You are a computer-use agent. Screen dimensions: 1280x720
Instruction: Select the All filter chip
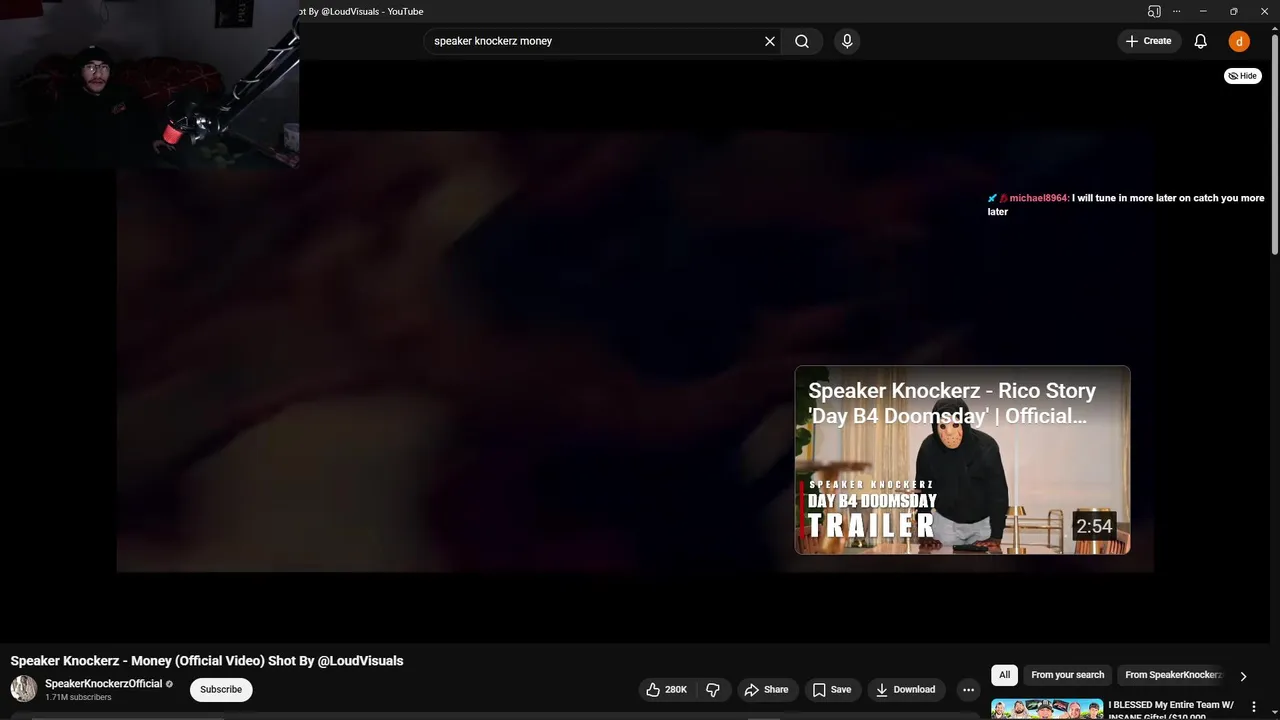point(1004,675)
